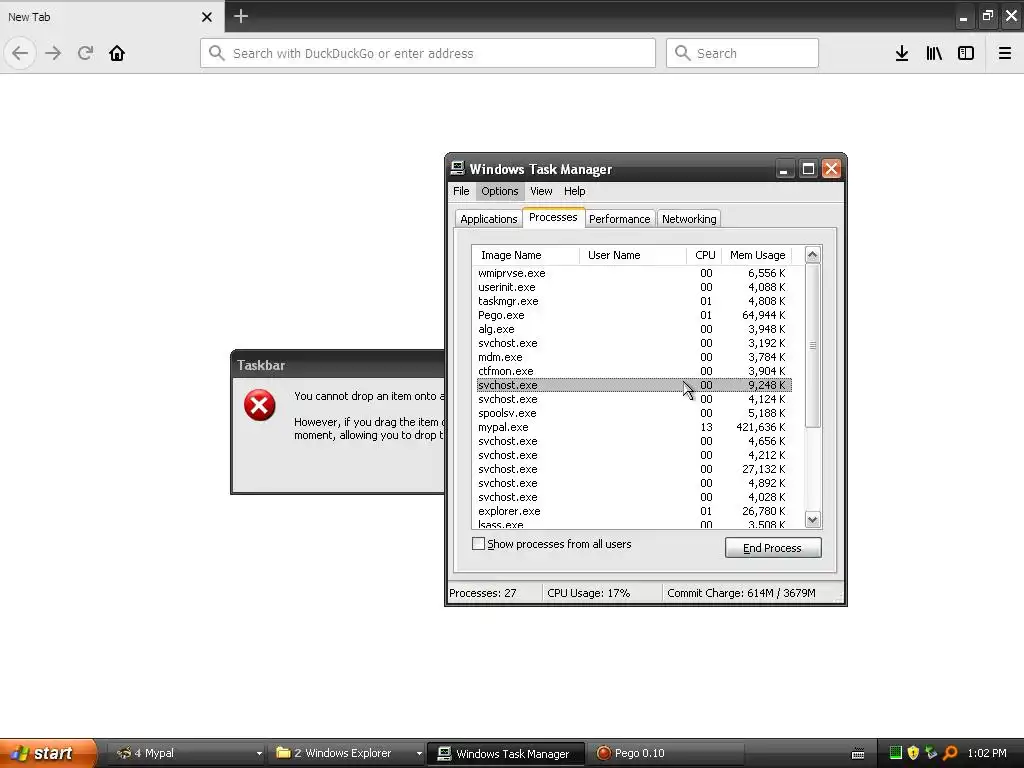Switch to the Applications tab

[x=488, y=219]
